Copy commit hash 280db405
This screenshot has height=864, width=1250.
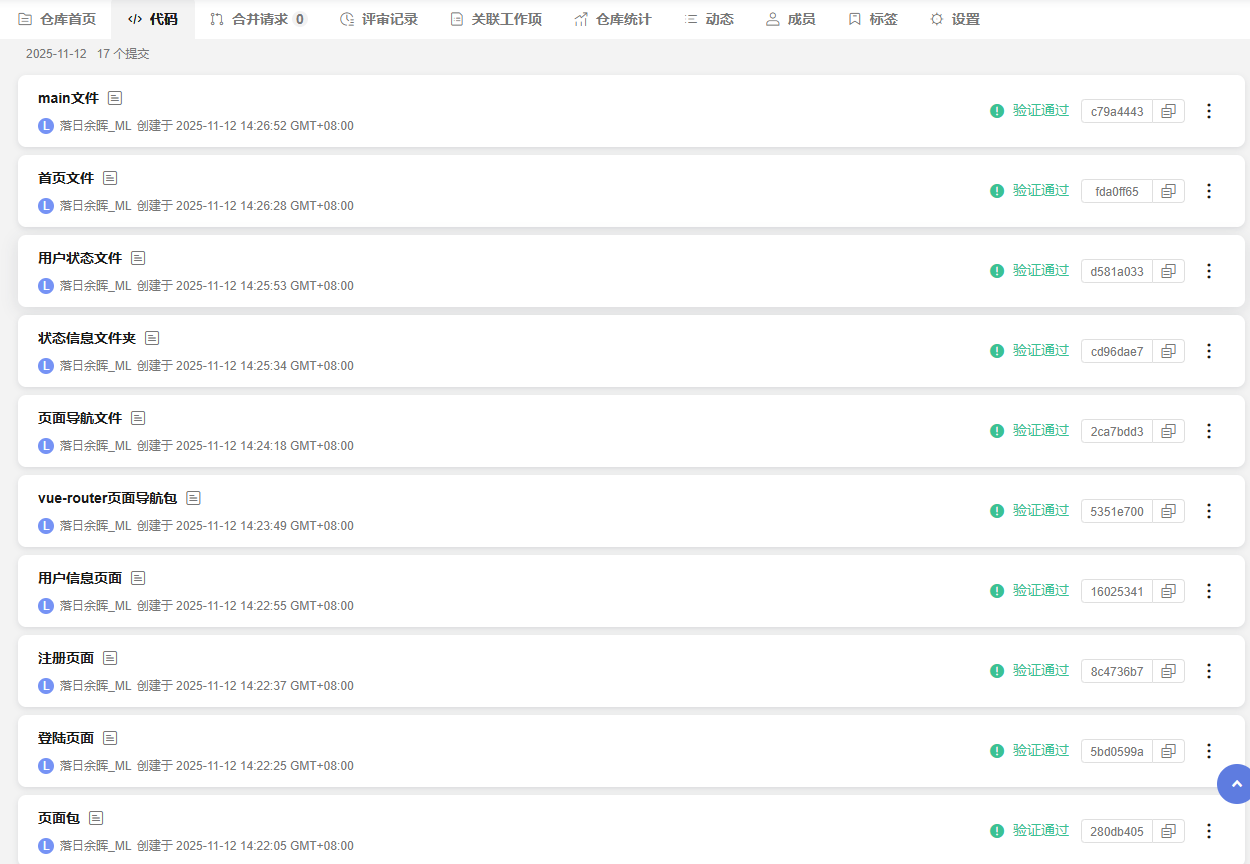pyautogui.click(x=1168, y=831)
